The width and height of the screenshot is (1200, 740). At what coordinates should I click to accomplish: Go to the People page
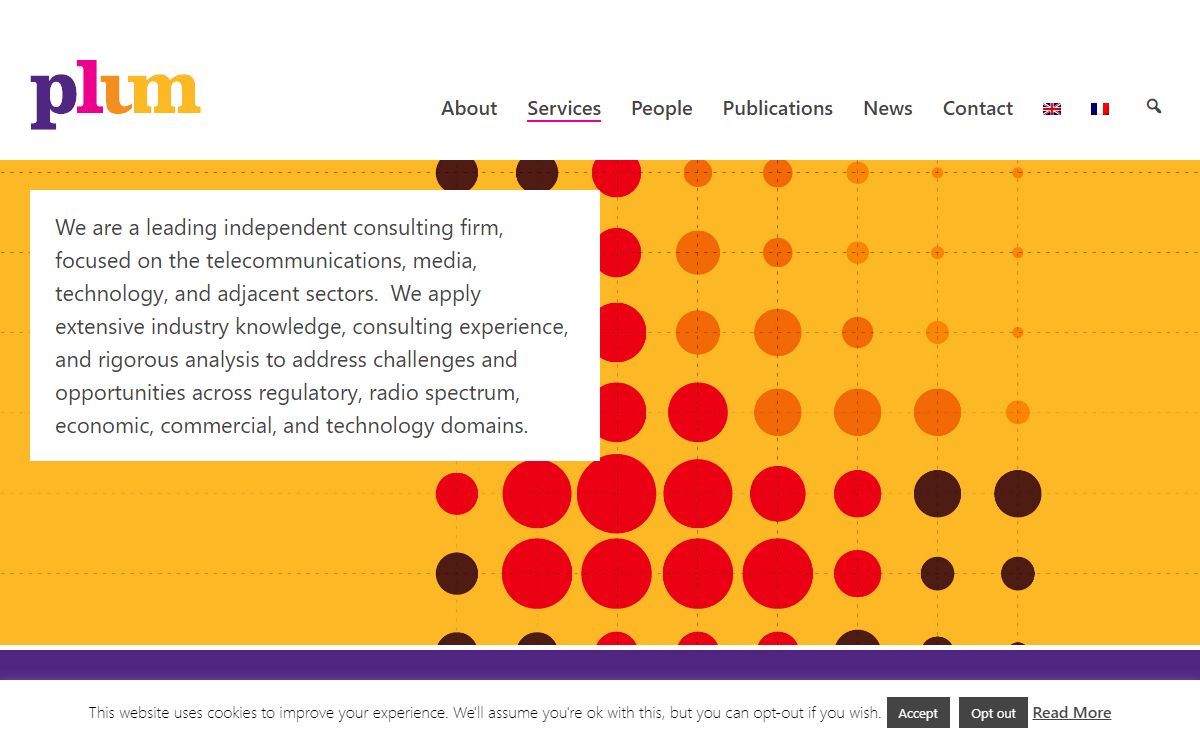coord(662,108)
